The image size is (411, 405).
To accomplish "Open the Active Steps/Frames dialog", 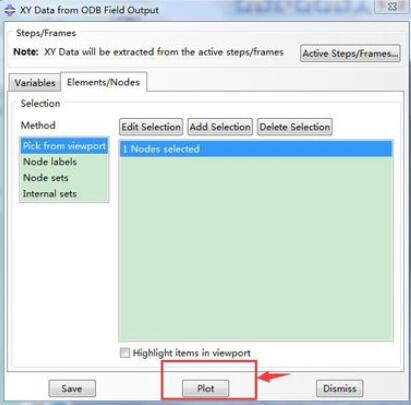I will coord(350,53).
